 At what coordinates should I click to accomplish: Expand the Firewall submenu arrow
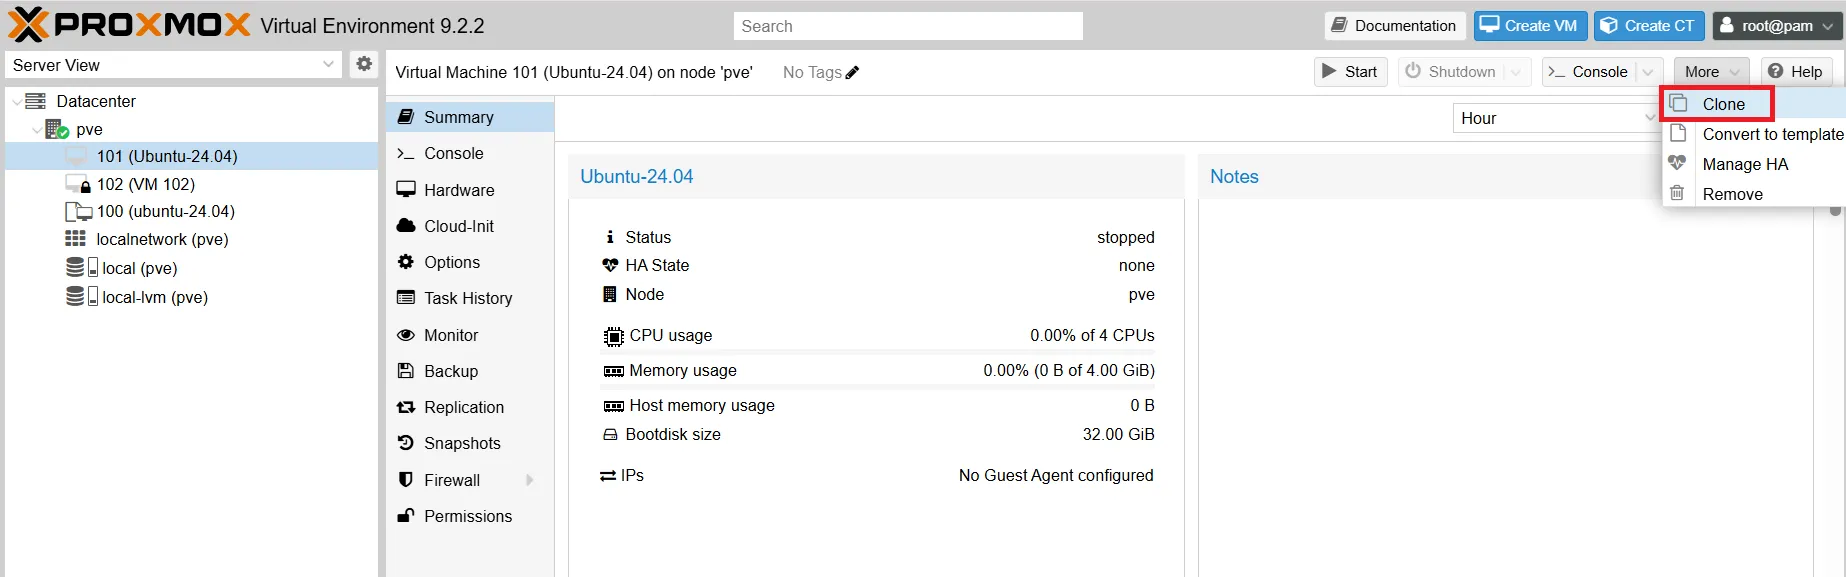pyautogui.click(x=530, y=480)
